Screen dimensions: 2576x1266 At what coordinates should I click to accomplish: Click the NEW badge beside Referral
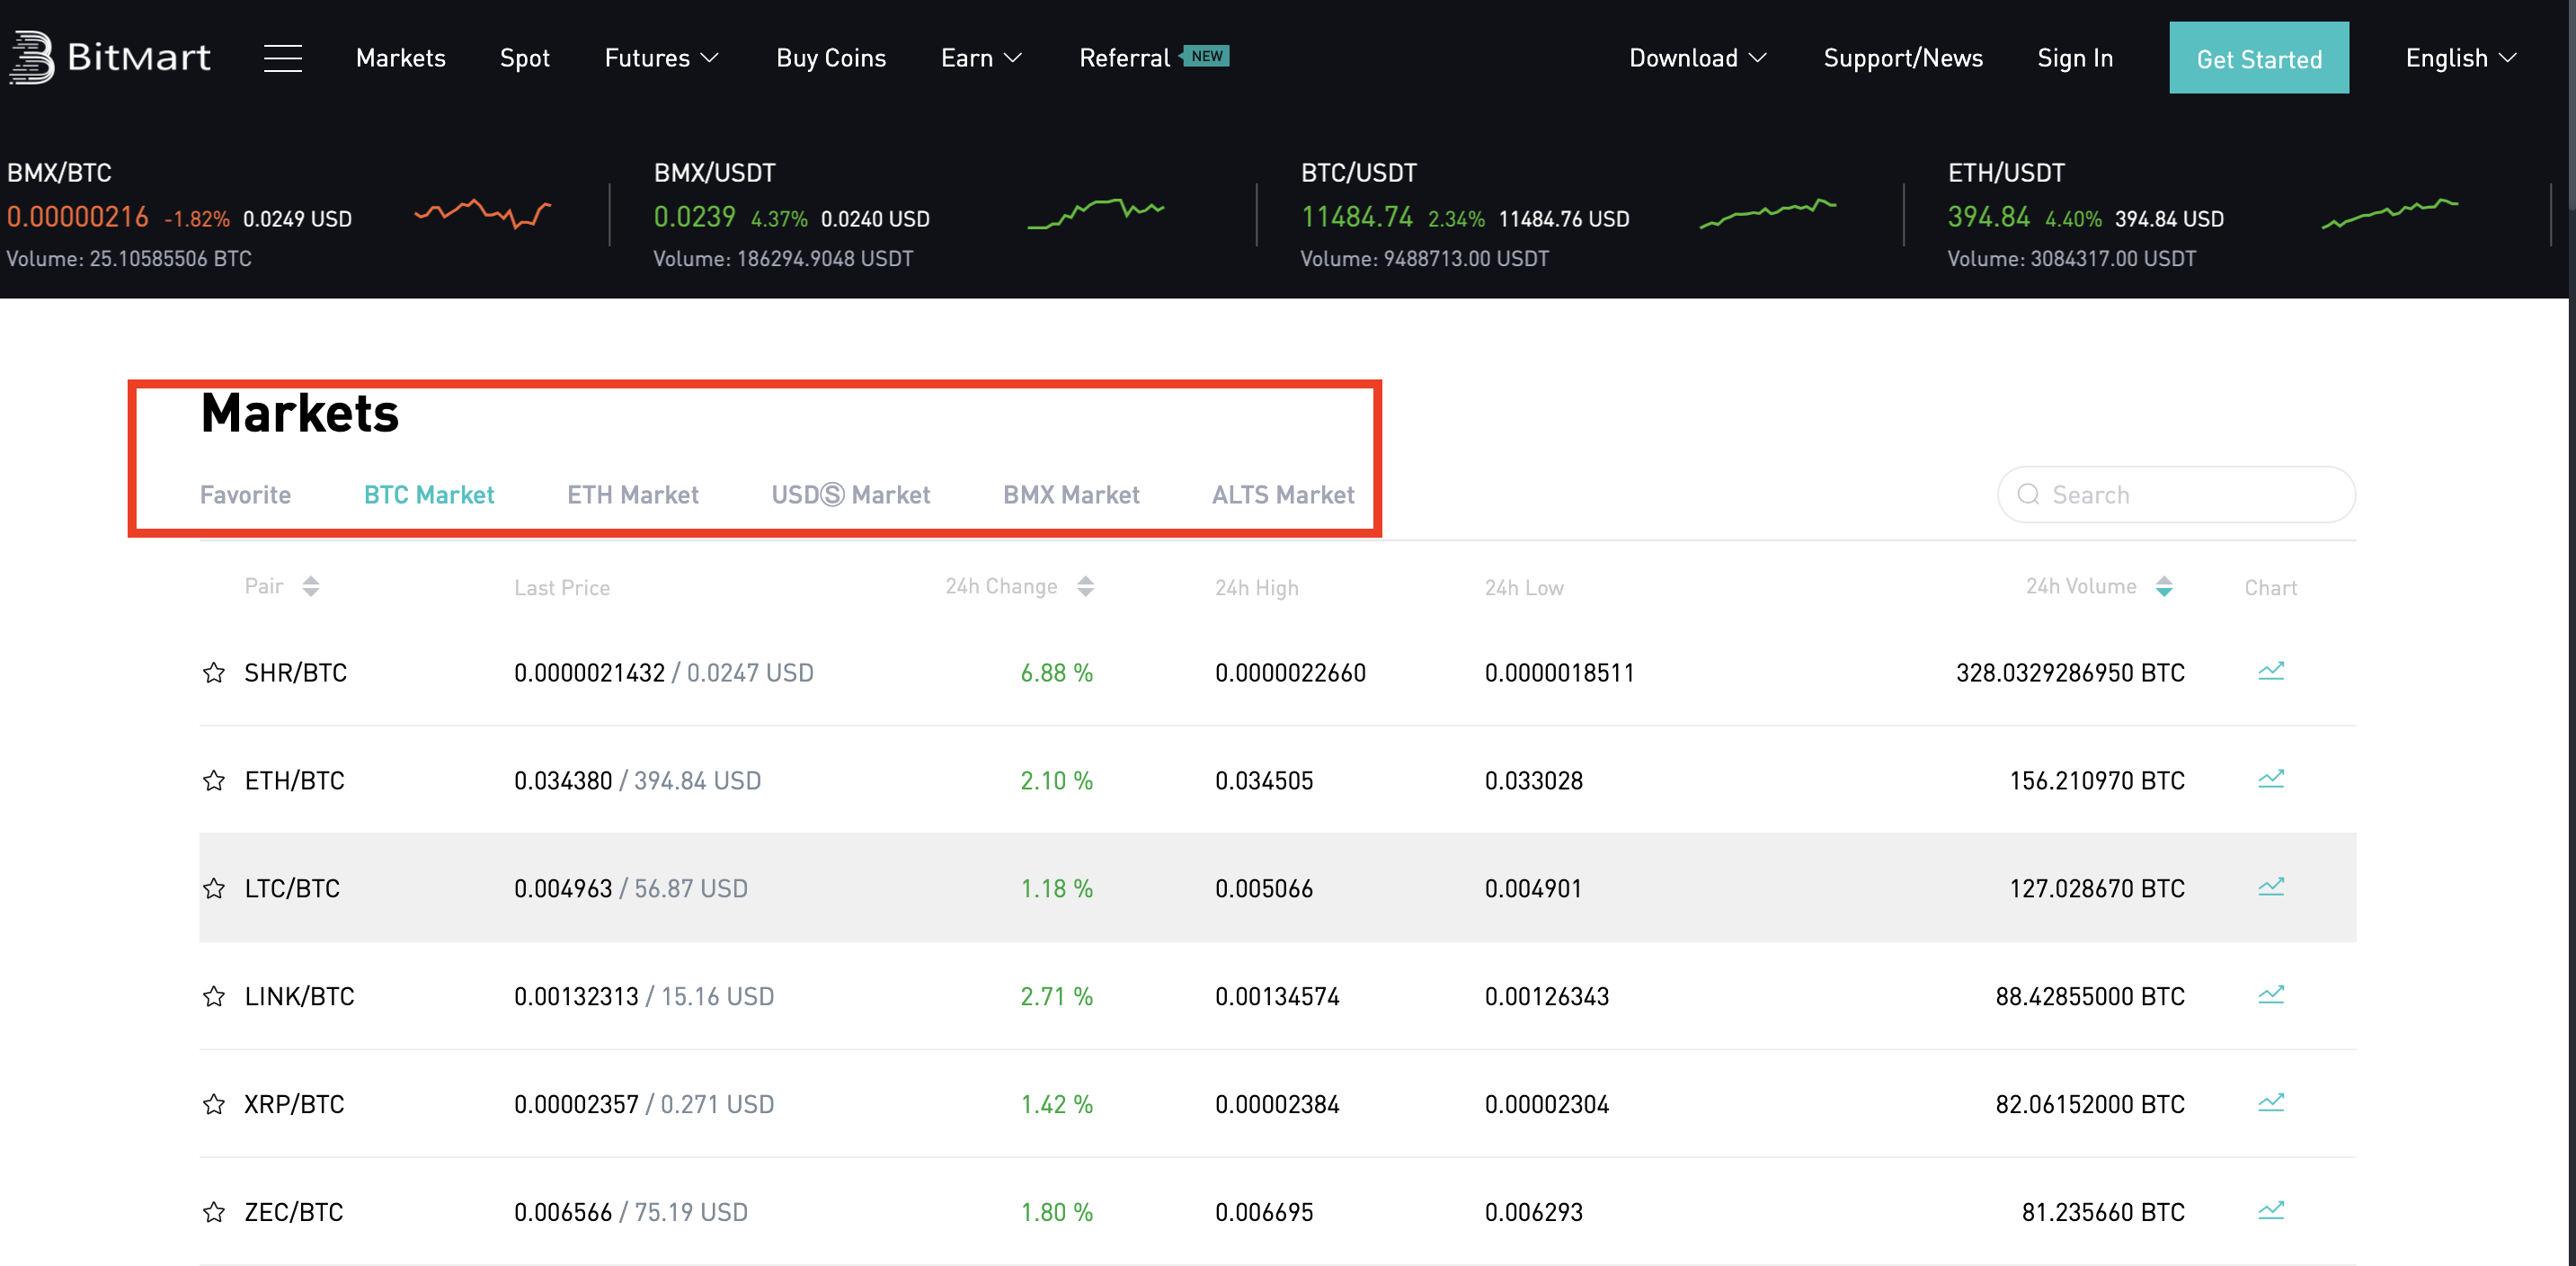1207,56
